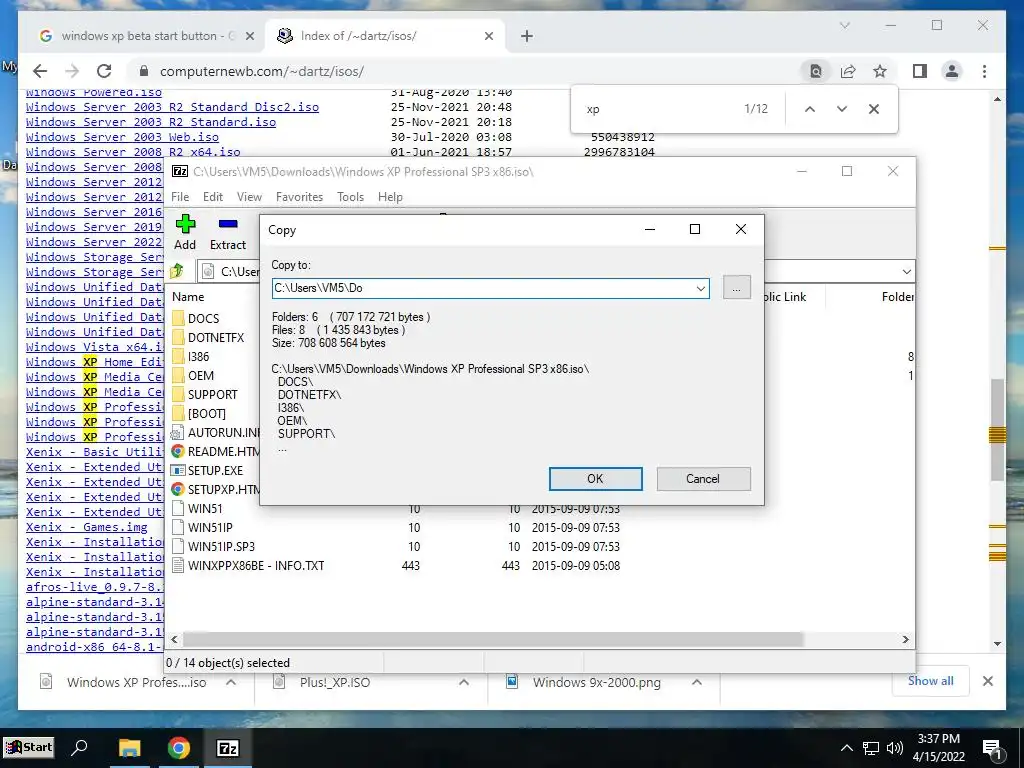Open a new Chrome tab
The width and height of the screenshot is (1024, 768).
pyautogui.click(x=527, y=36)
